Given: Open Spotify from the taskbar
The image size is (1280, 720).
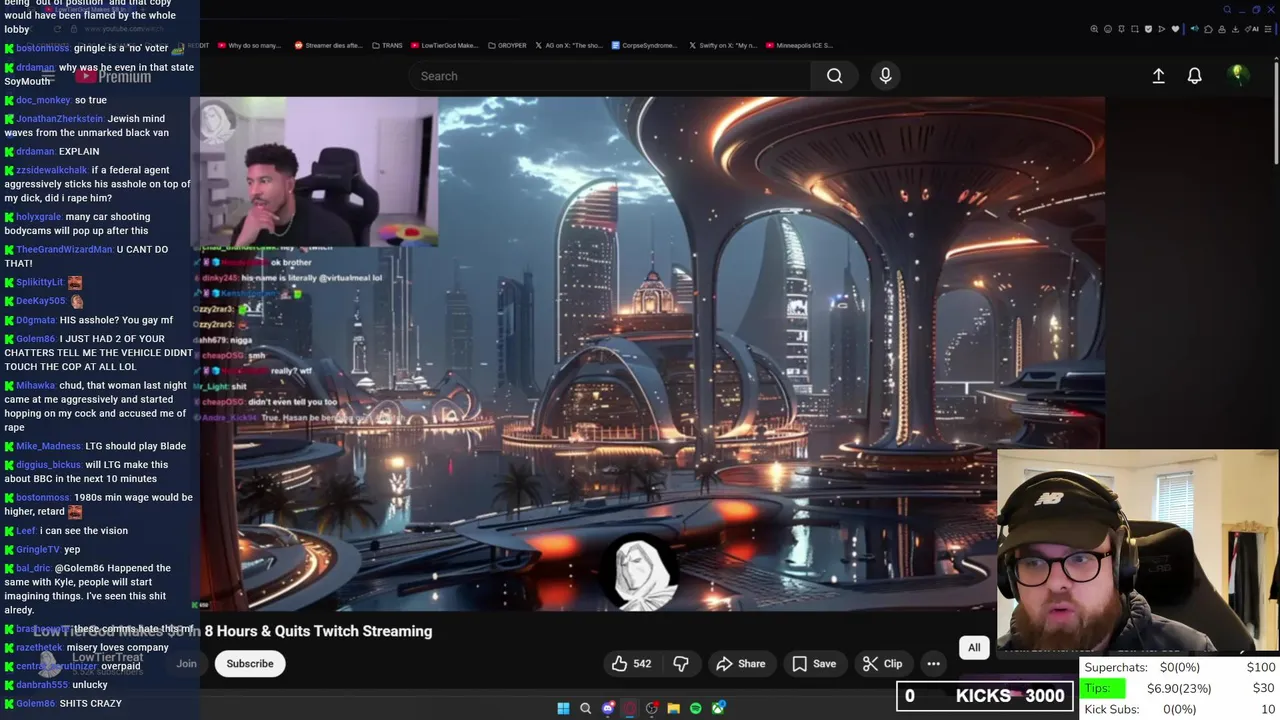Looking at the screenshot, I should click(696, 708).
